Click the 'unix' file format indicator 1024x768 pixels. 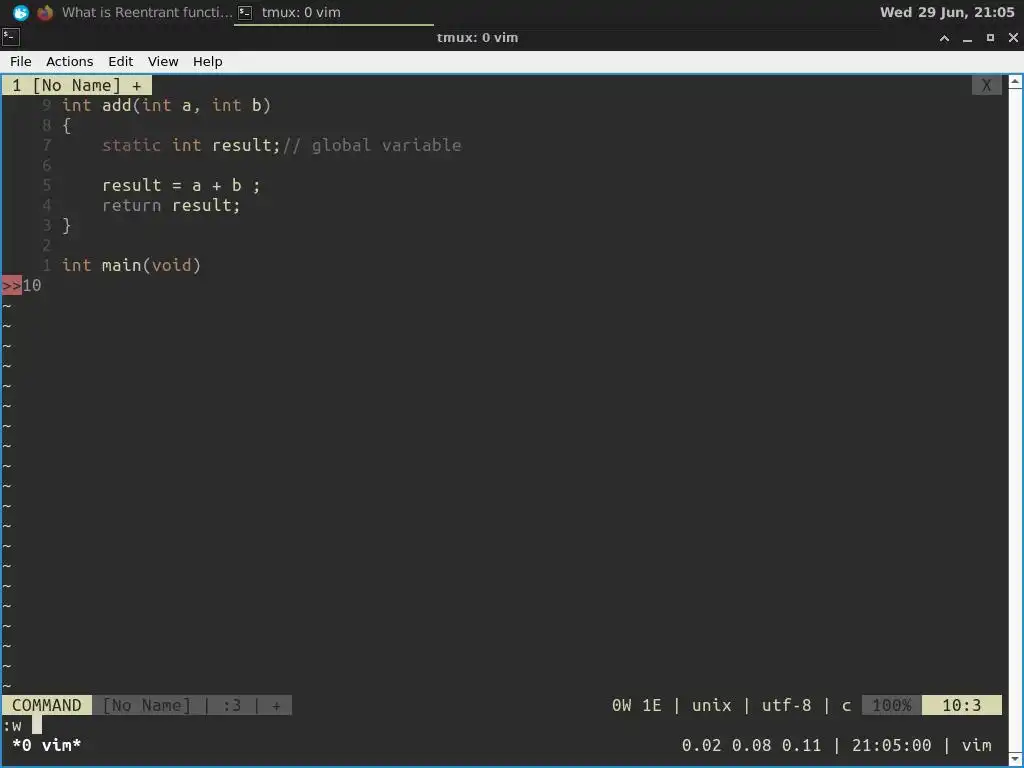tap(711, 705)
